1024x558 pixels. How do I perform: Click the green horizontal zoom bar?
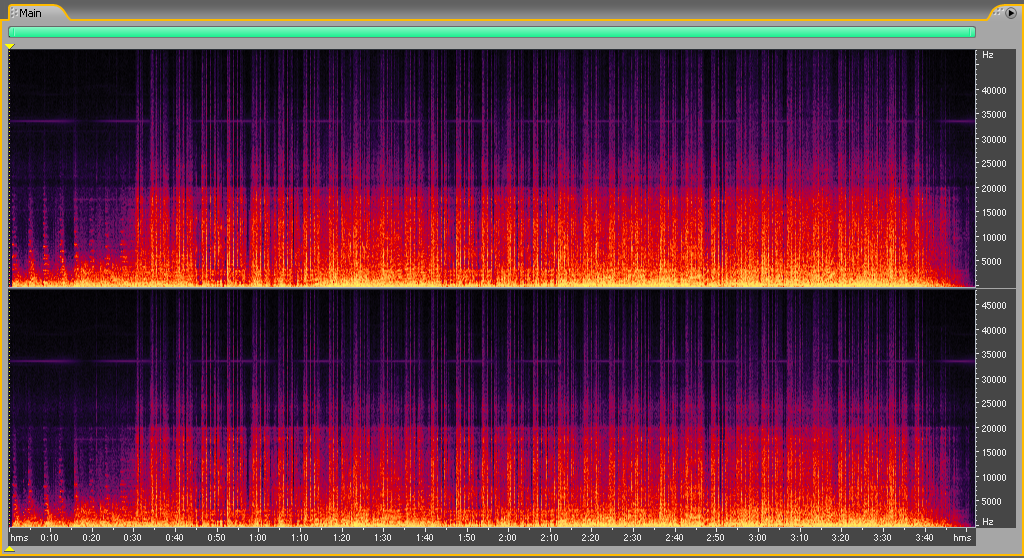point(491,32)
